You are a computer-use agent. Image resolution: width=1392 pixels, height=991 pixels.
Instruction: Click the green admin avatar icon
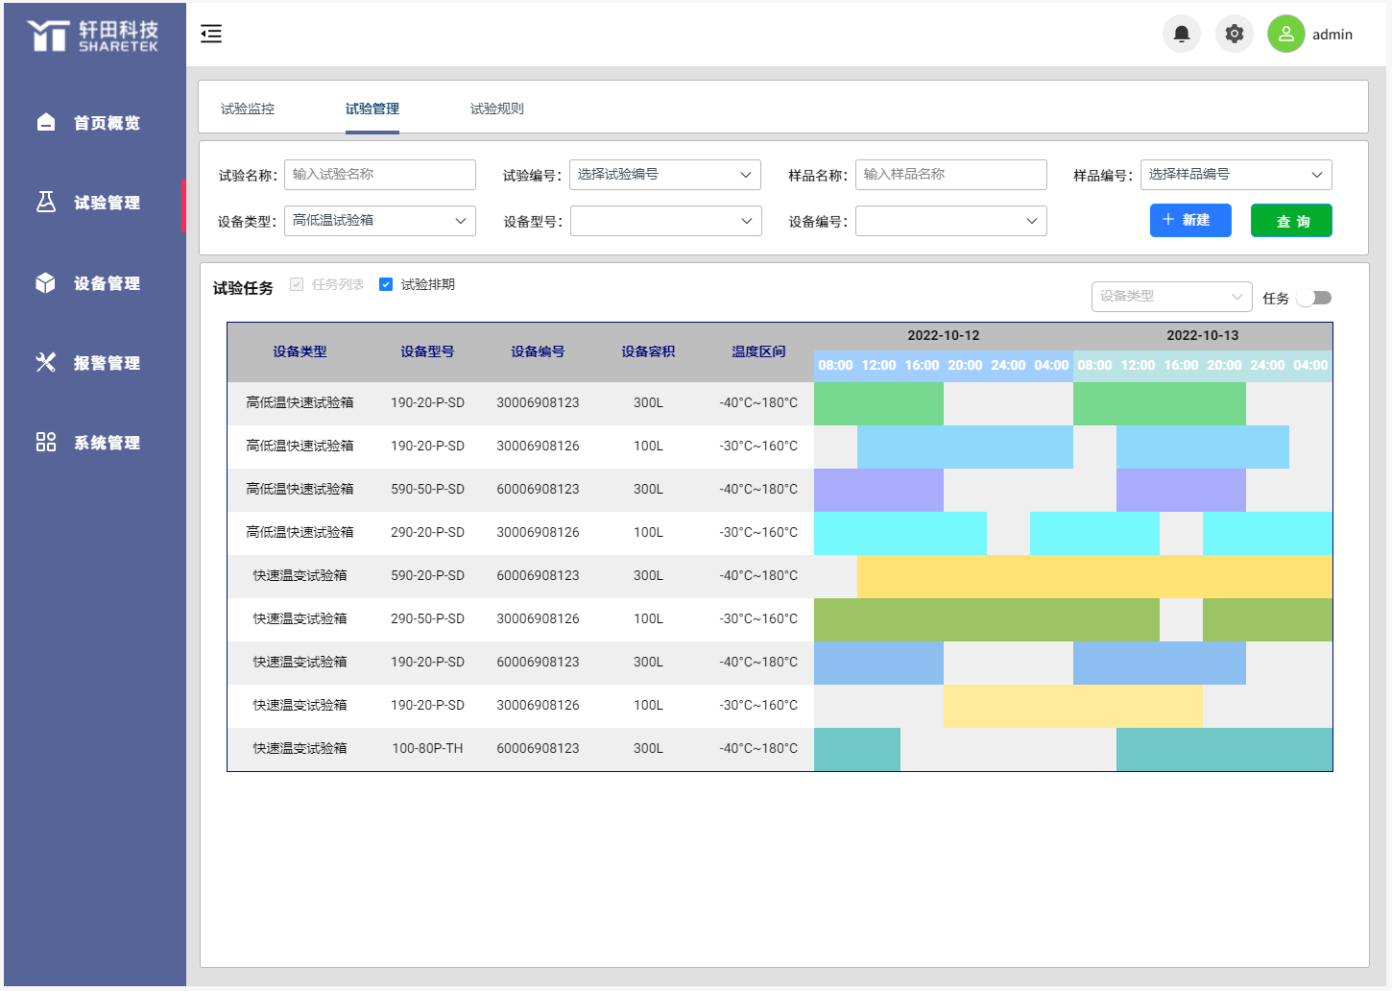[1286, 34]
